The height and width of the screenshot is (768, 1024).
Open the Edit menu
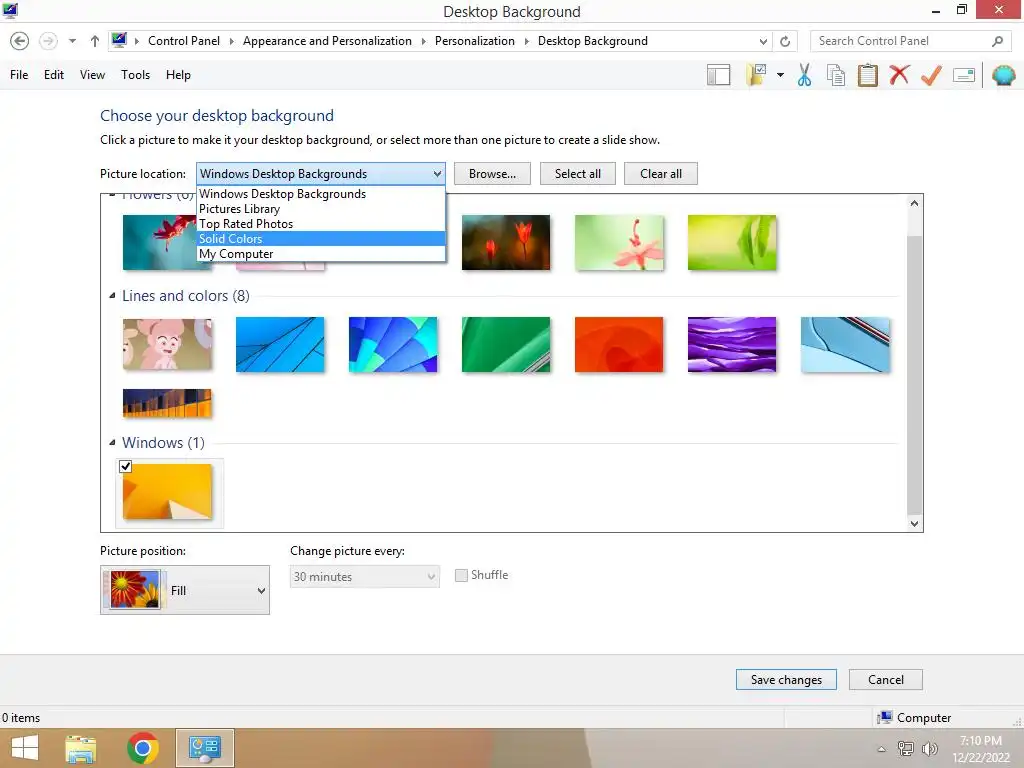click(54, 75)
